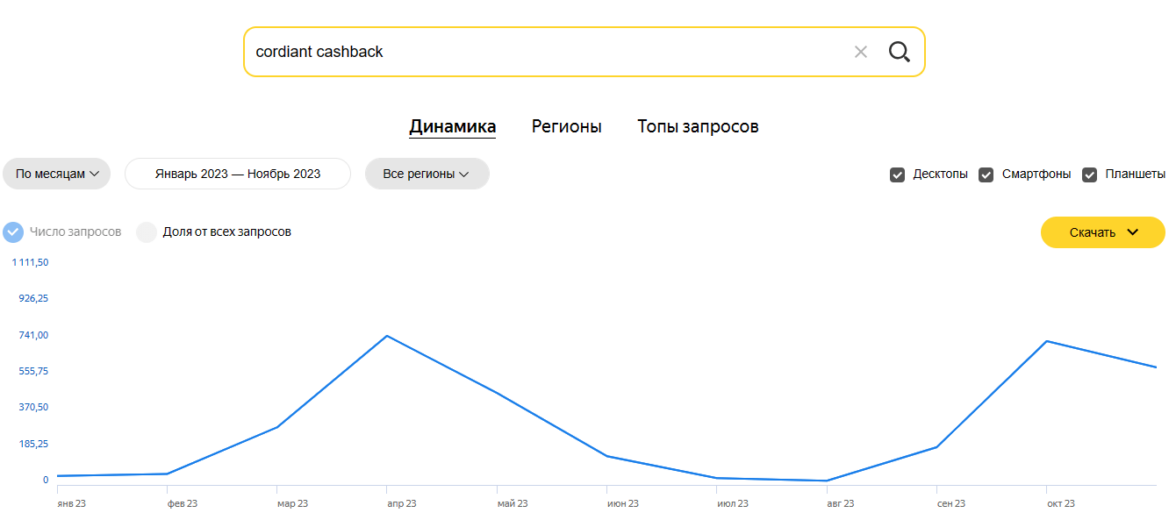This screenshot has width=1176, height=520.
Task: Click the апр 23 peak on the chart
Action: [x=387, y=336]
